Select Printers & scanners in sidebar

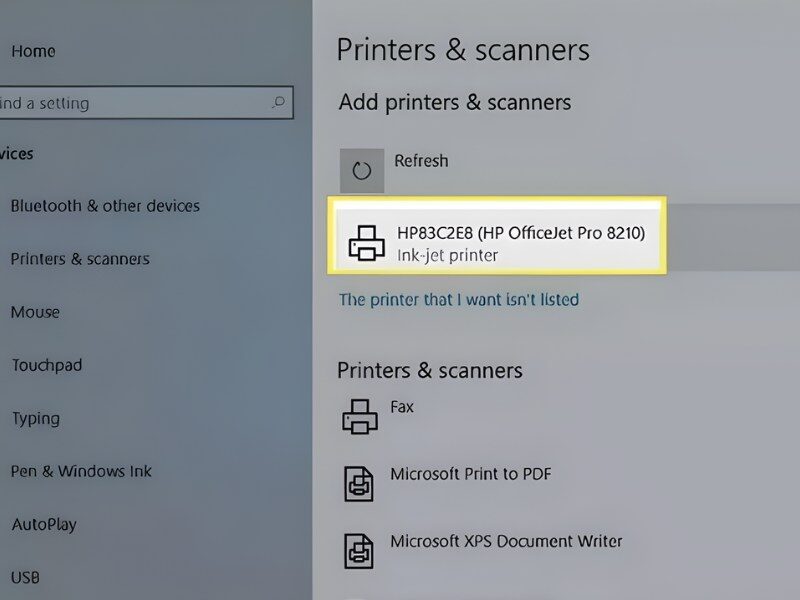[80, 259]
